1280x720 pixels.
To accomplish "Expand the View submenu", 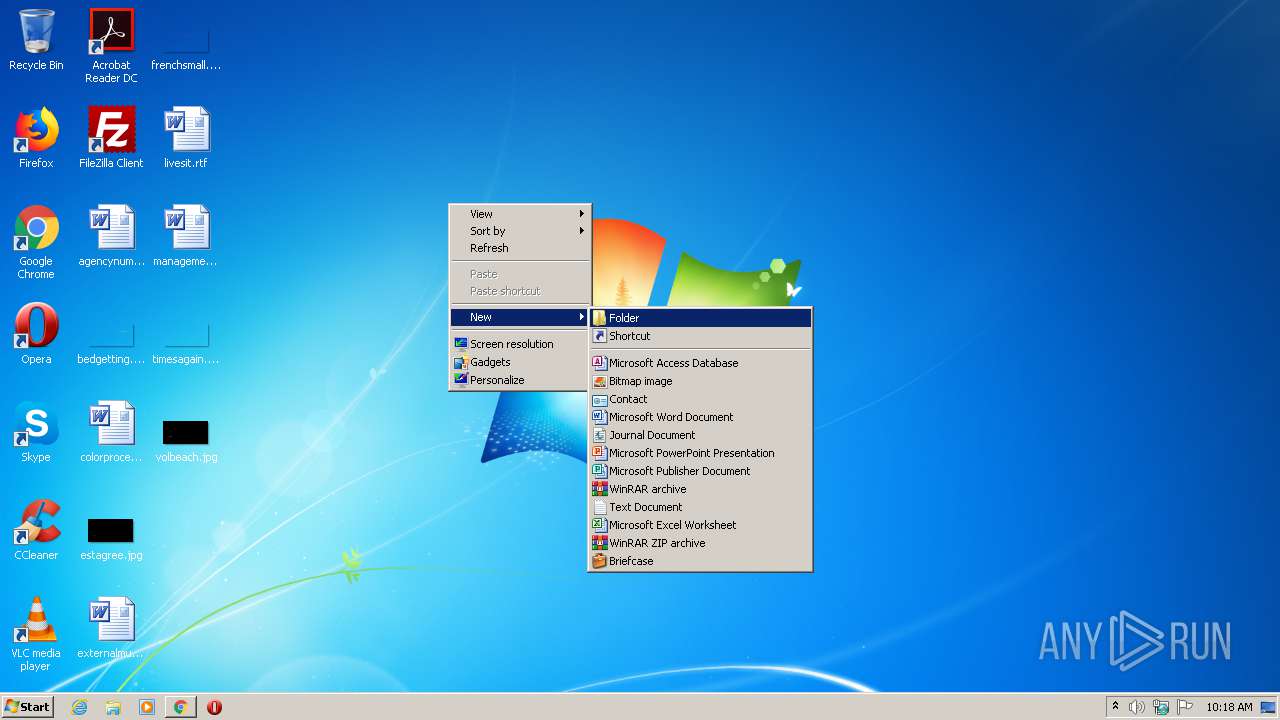I will point(520,214).
